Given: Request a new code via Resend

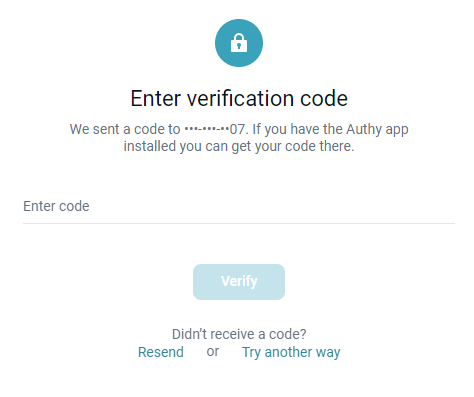Looking at the screenshot, I should tap(161, 352).
